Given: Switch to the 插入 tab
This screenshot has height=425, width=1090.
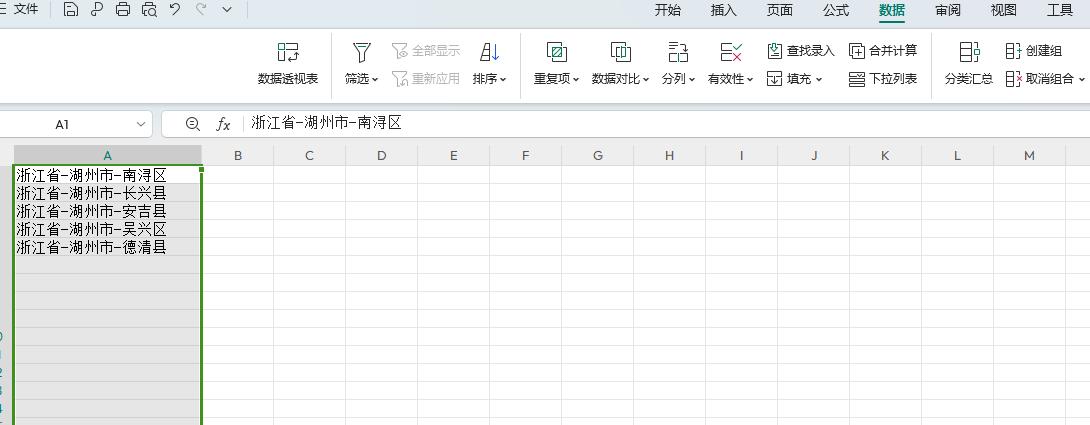Looking at the screenshot, I should 724,10.
